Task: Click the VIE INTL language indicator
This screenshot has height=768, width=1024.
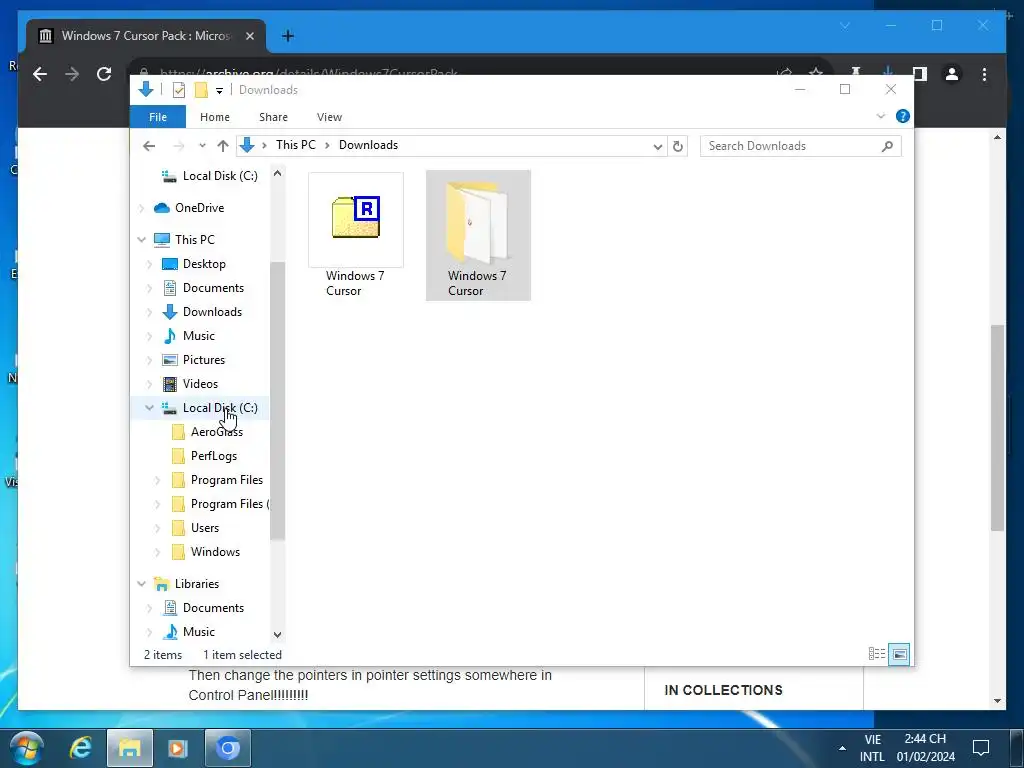Action: click(x=872, y=748)
